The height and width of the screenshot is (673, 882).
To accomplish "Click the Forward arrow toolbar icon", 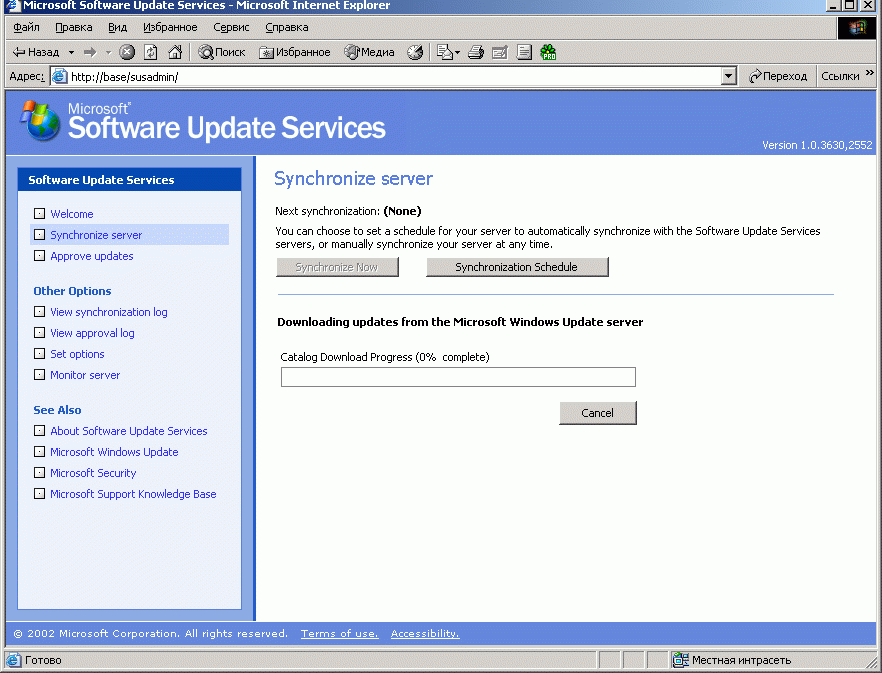I will click(90, 52).
